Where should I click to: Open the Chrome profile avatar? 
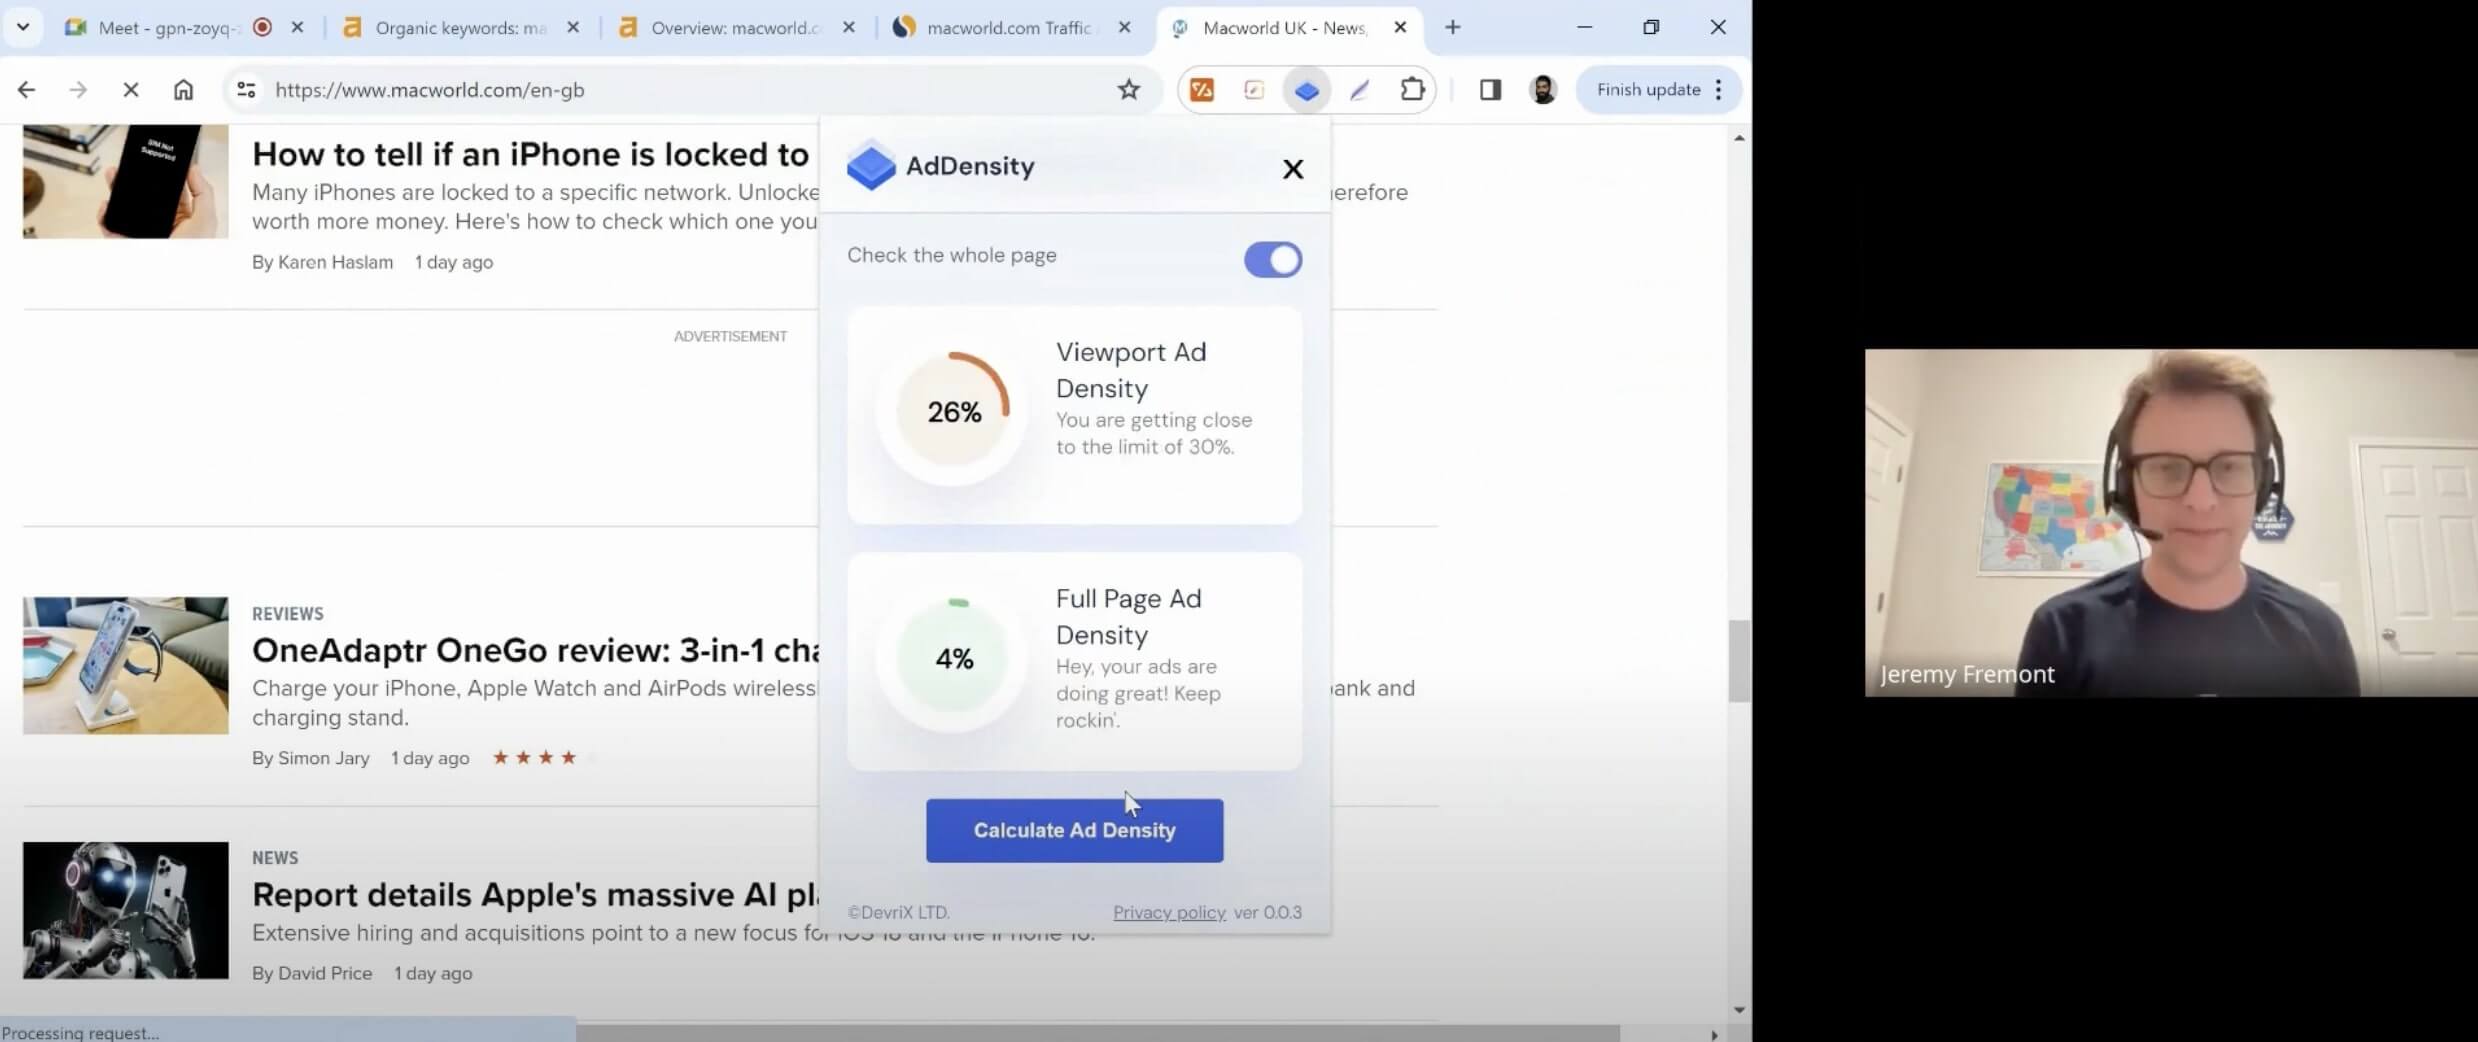coord(1543,90)
